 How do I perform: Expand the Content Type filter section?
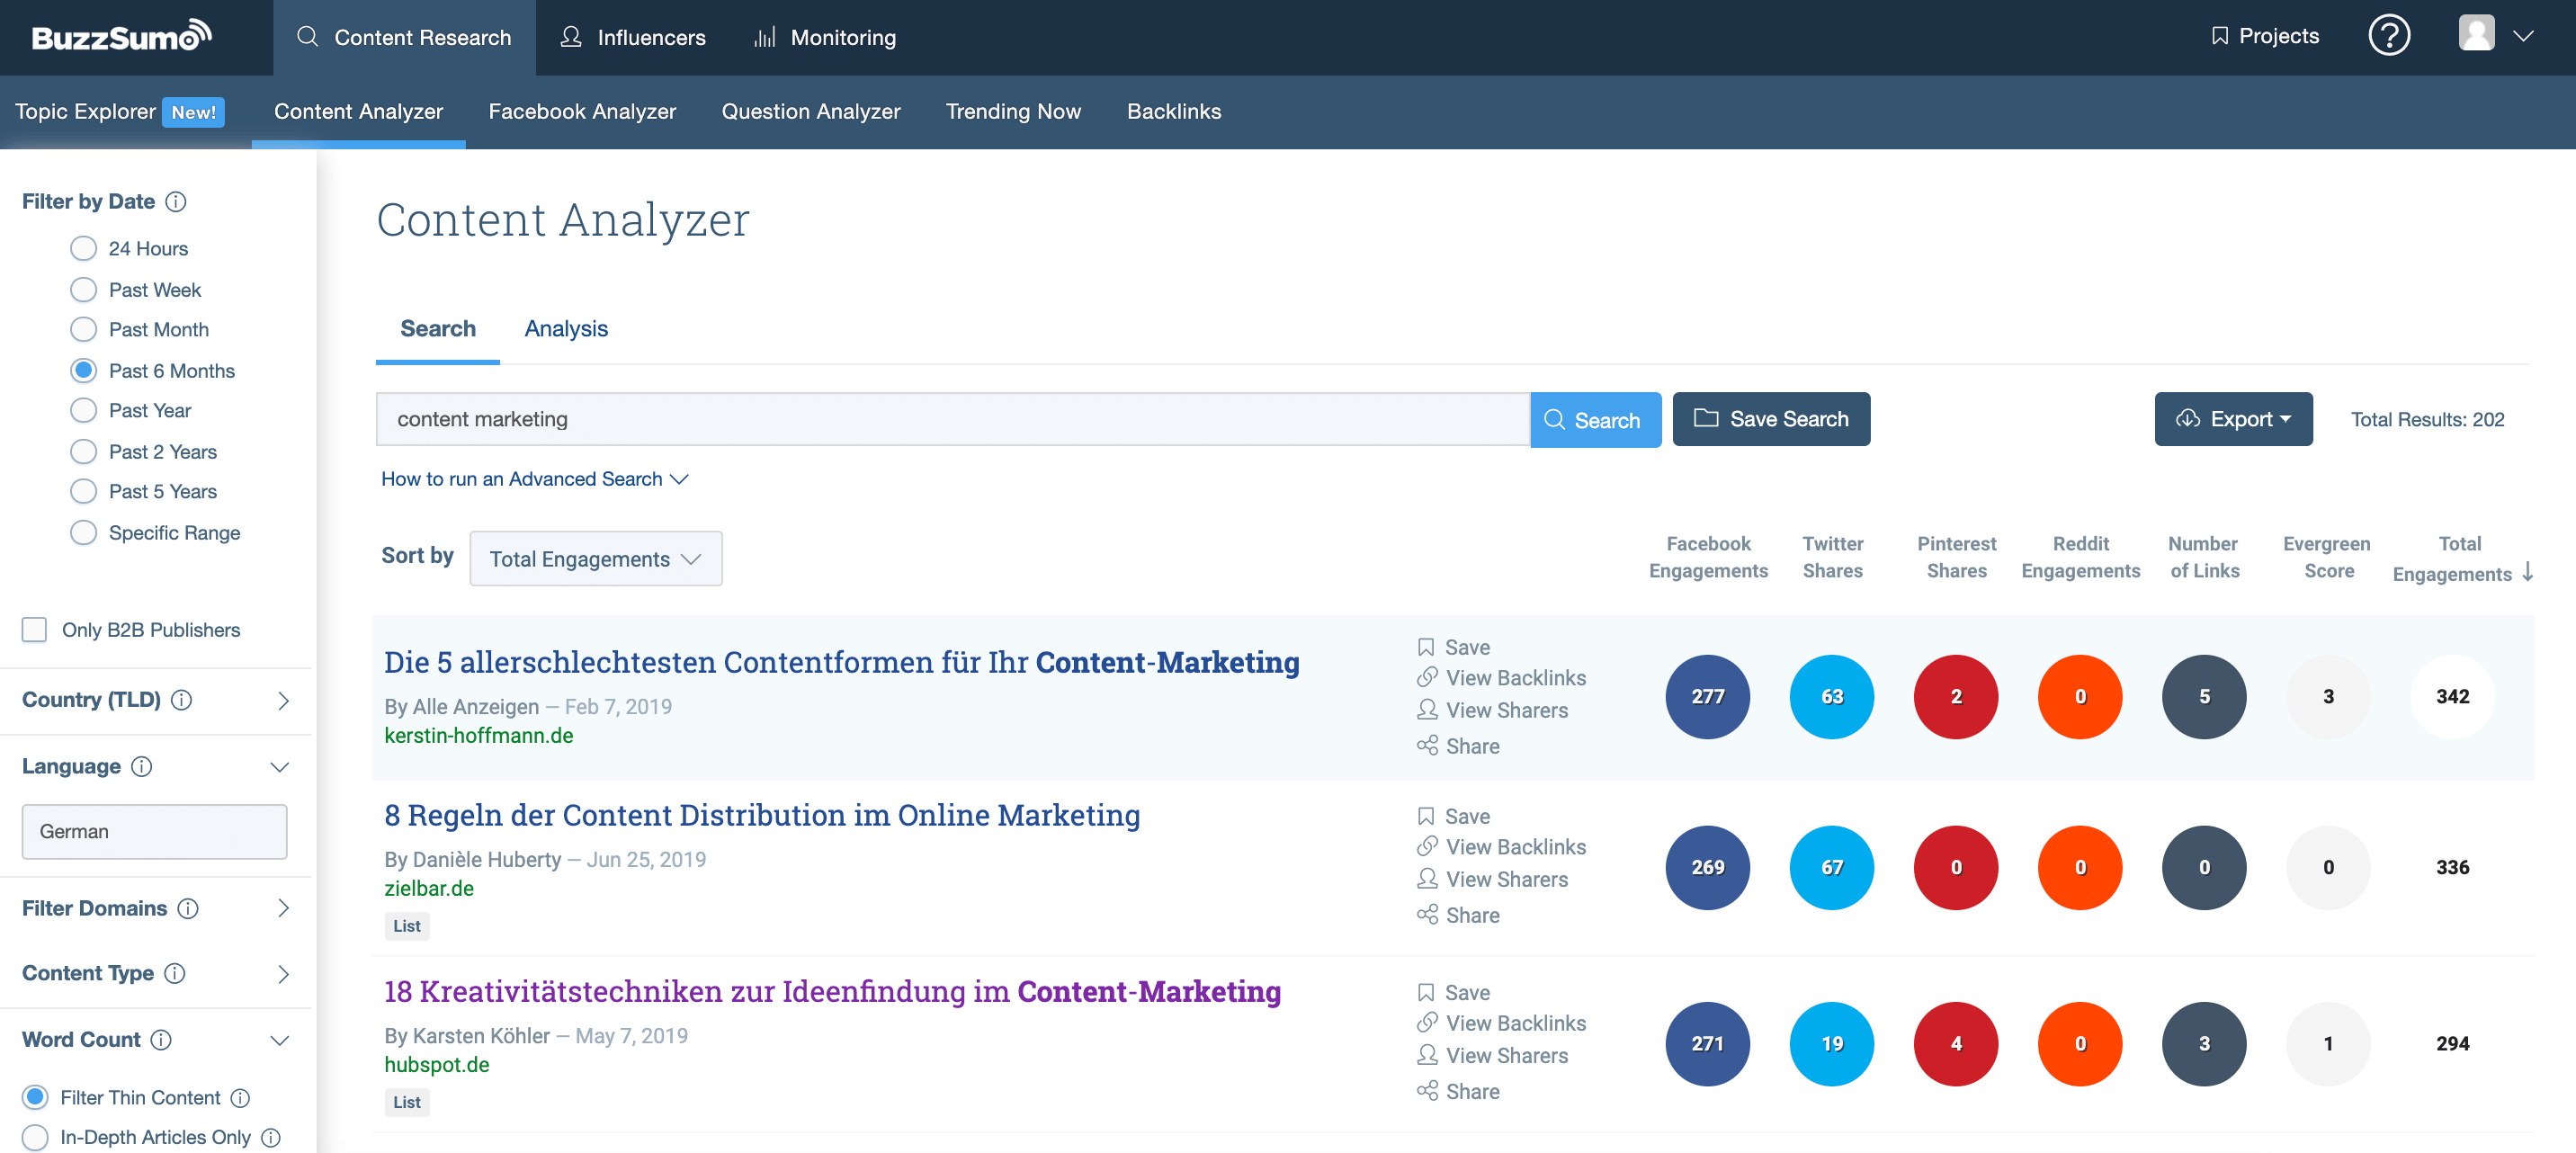click(x=283, y=975)
